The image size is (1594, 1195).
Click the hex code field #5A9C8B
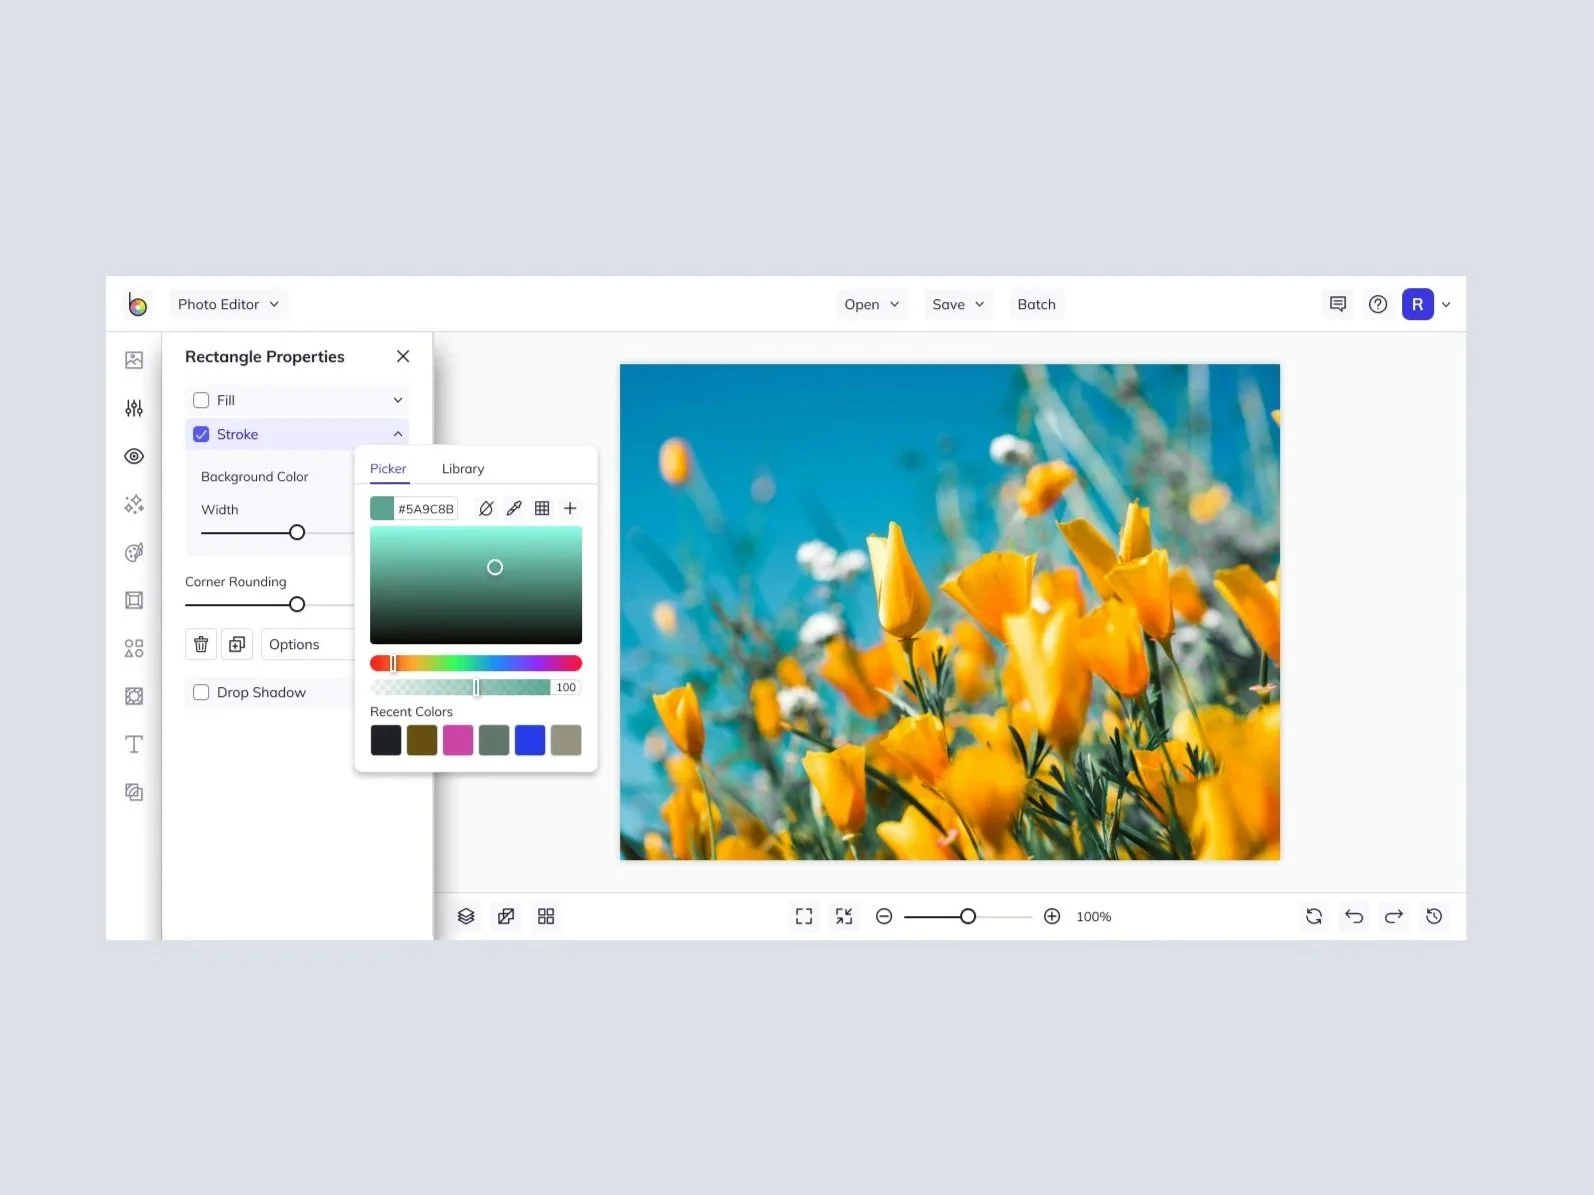[426, 508]
